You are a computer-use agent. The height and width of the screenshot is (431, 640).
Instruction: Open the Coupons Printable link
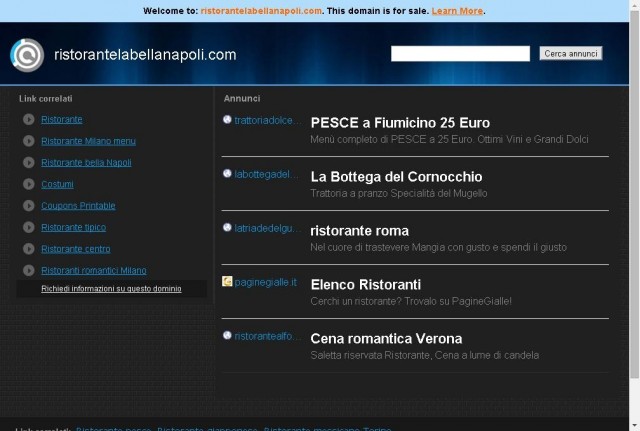(x=78, y=206)
